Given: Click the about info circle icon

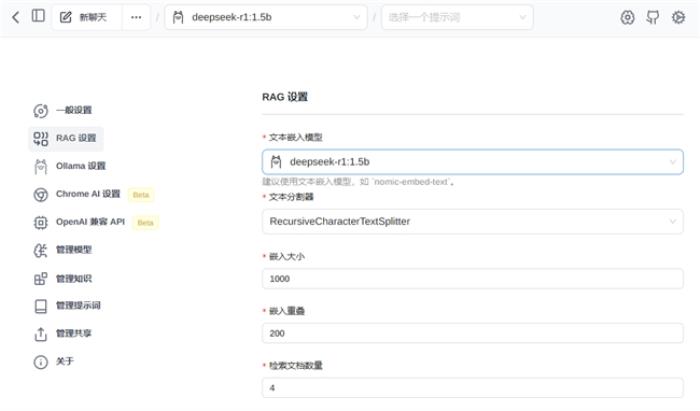Looking at the screenshot, I should (x=41, y=362).
